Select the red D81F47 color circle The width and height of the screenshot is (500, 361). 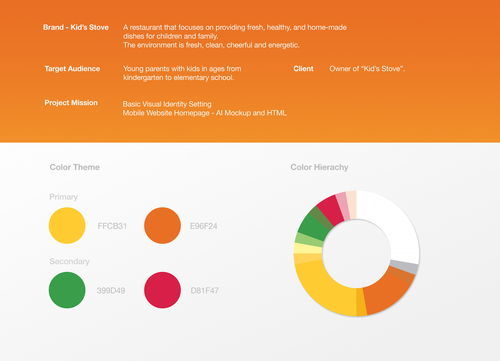[x=162, y=290]
